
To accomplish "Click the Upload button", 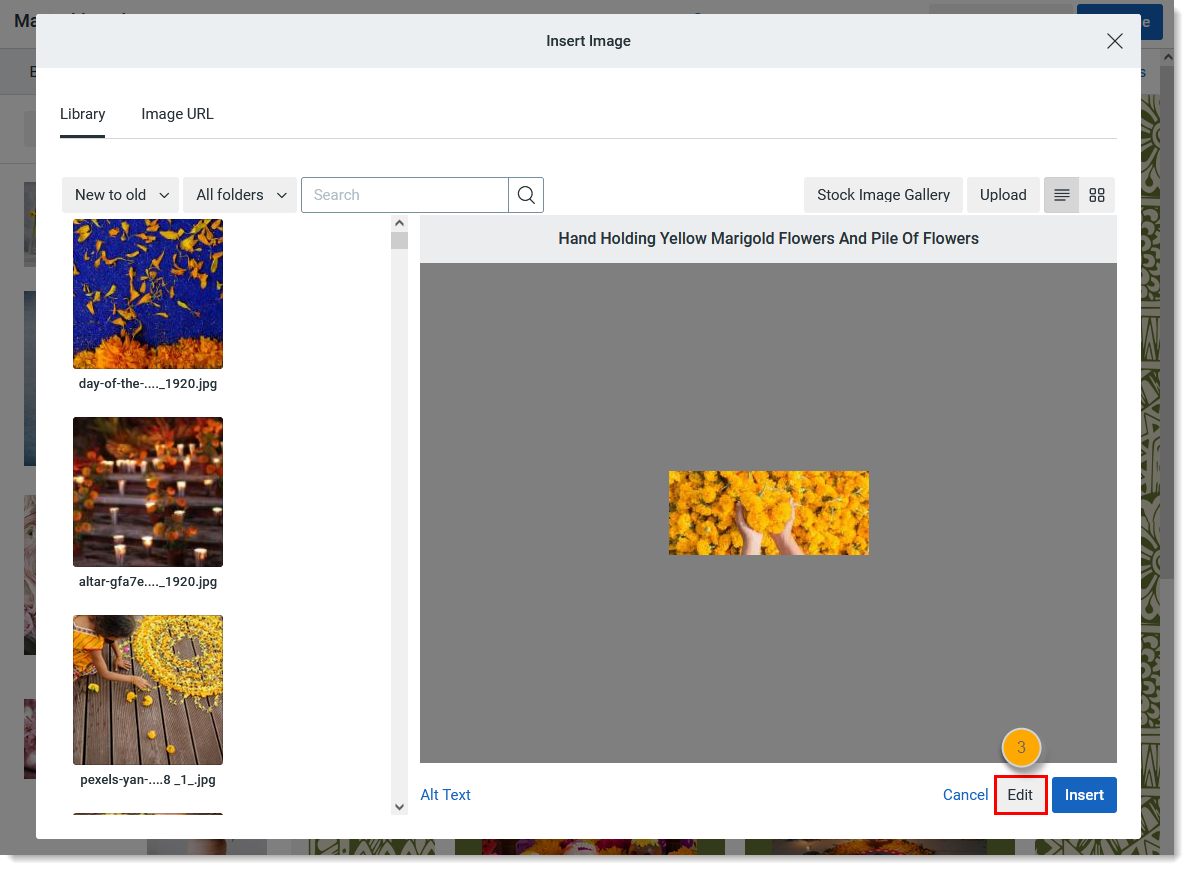I will (x=1003, y=195).
